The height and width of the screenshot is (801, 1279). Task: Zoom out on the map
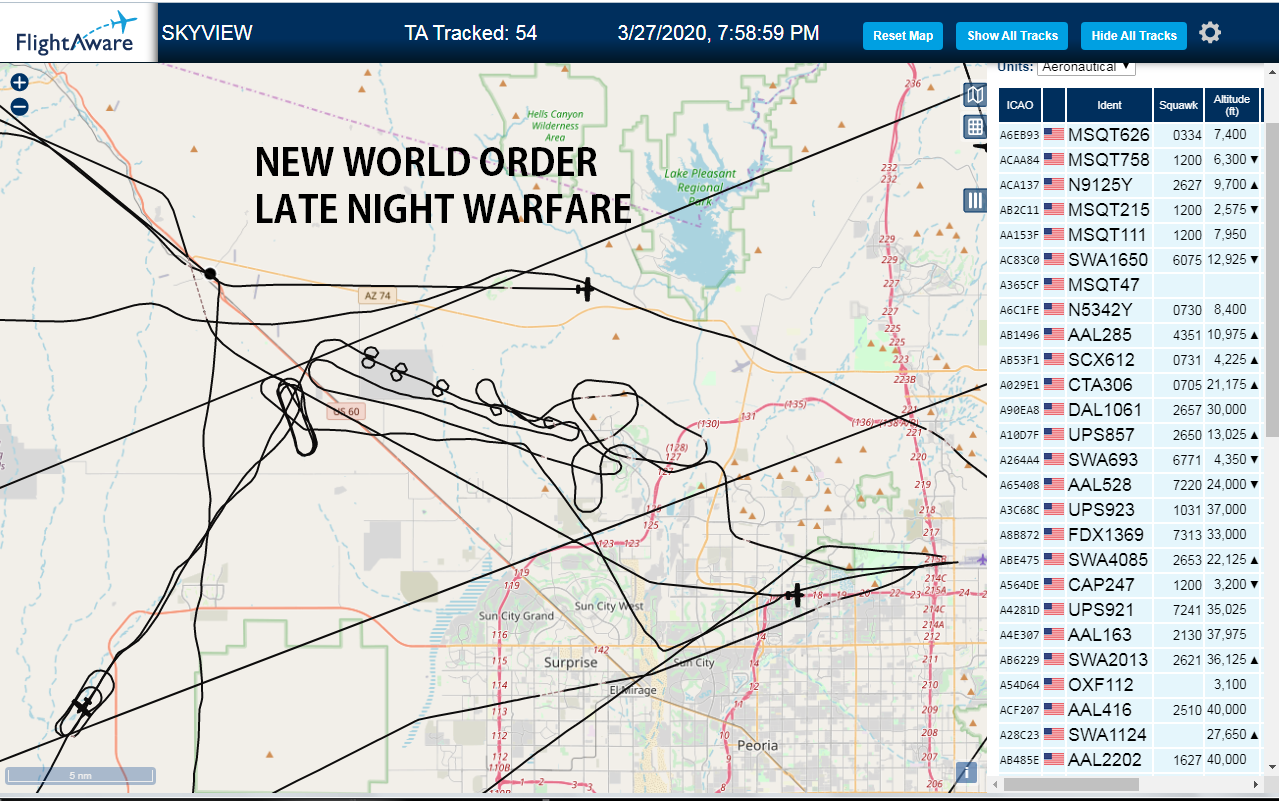click(19, 107)
